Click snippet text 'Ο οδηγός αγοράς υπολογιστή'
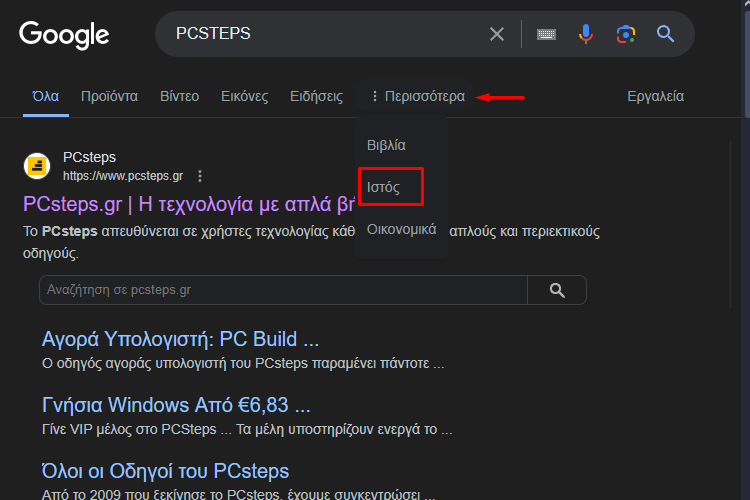 tap(134, 364)
